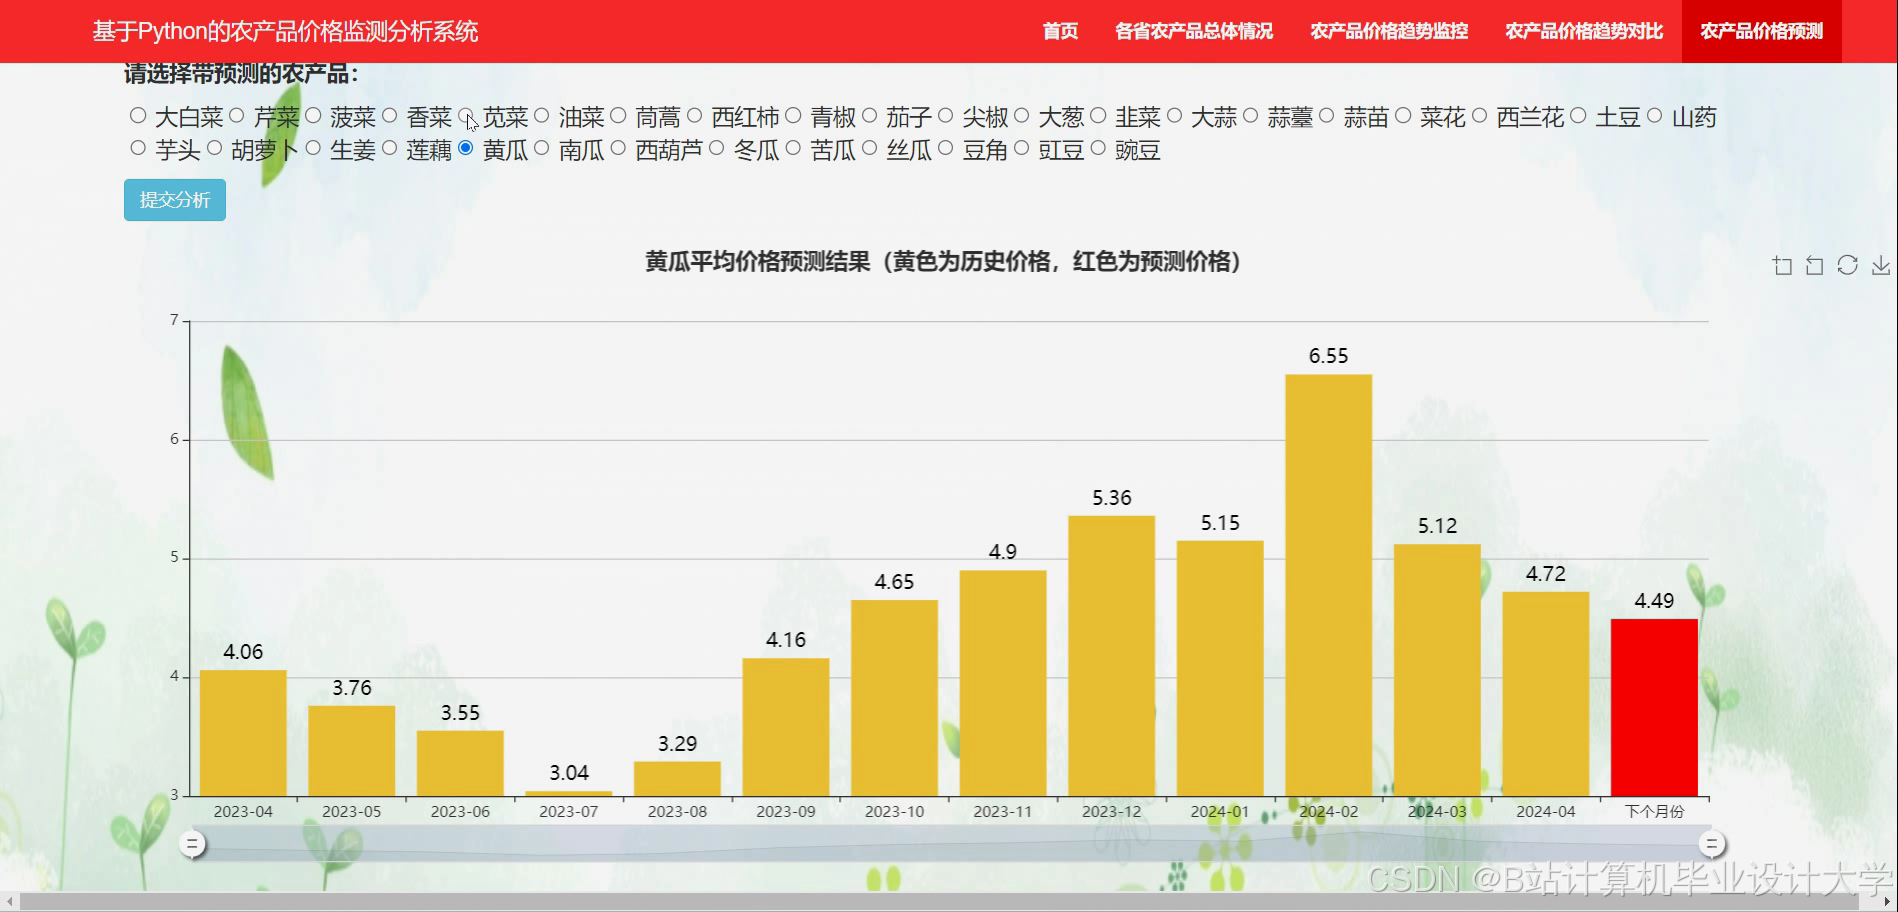Click the ECharts zoom area tool icon
The height and width of the screenshot is (912, 1898).
pos(1782,265)
